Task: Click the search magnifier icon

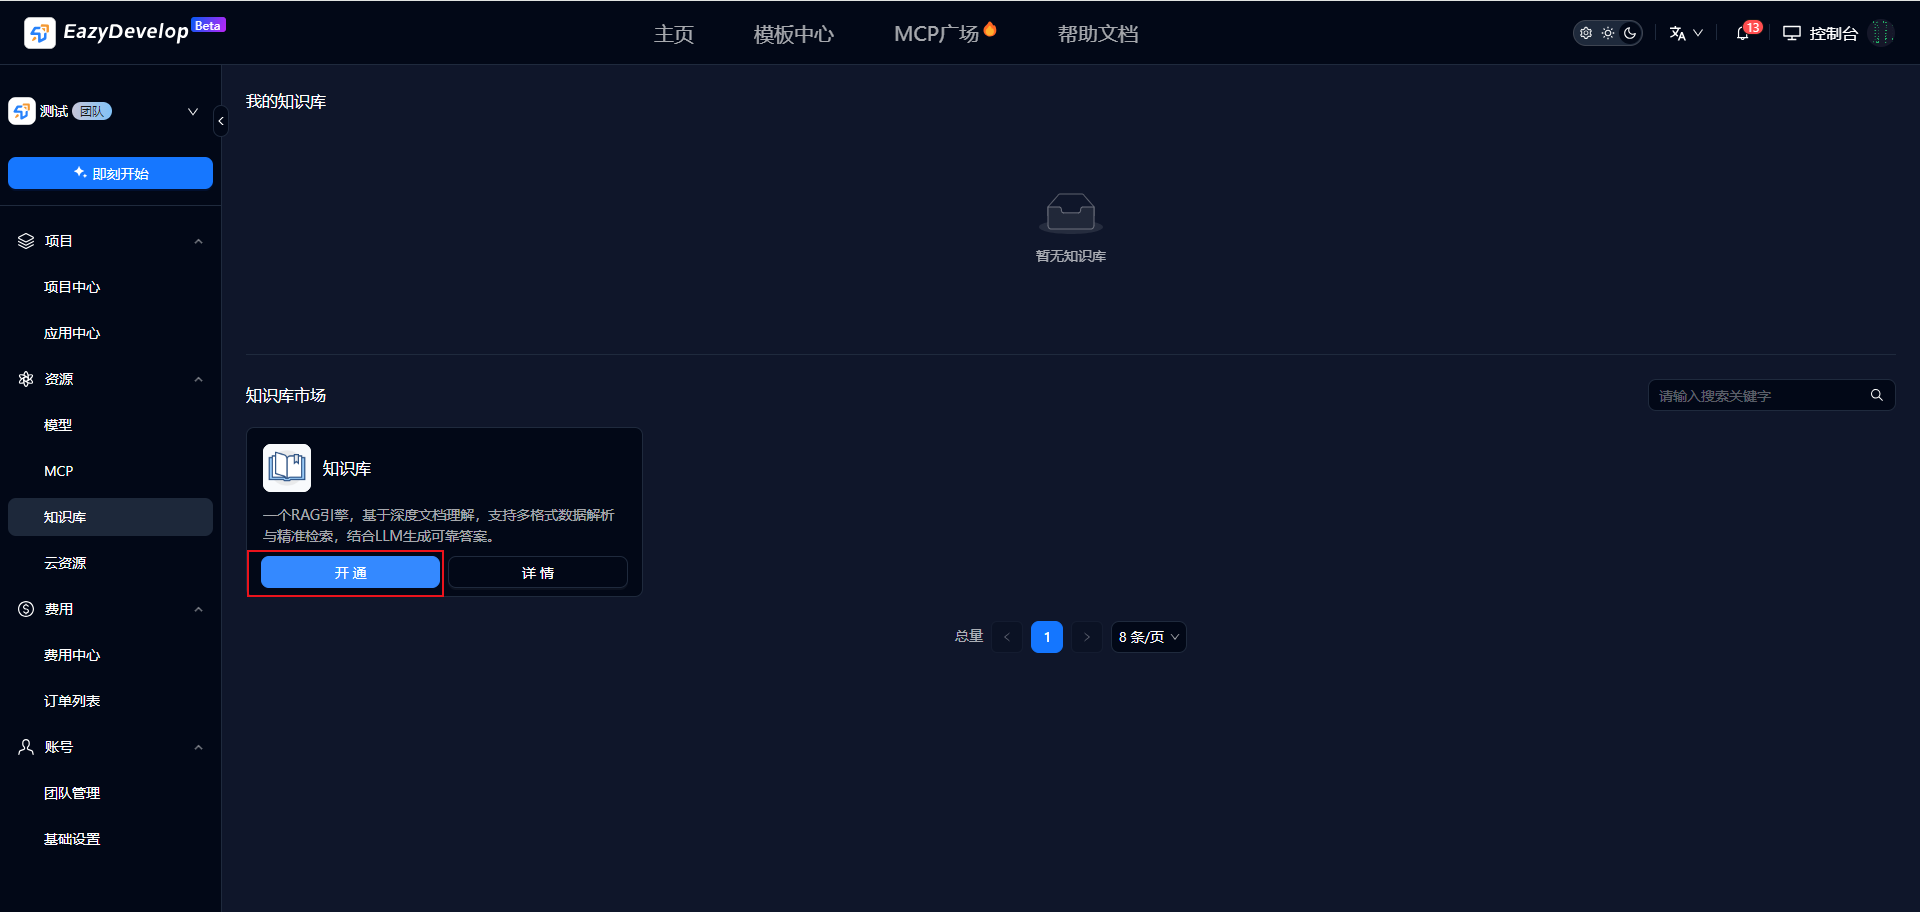Action: 1876,395
